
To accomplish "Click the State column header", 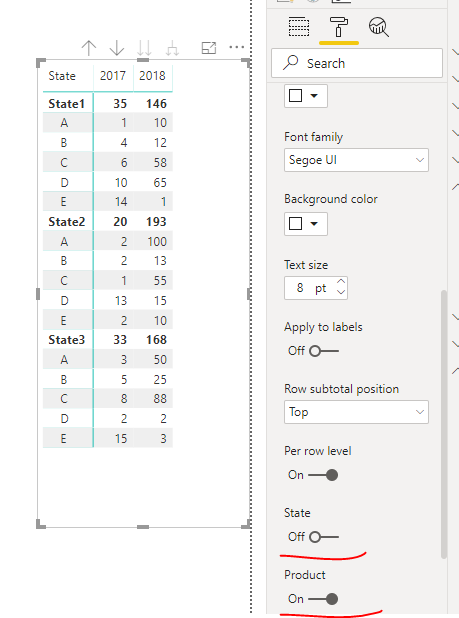I will pyautogui.click(x=62, y=76).
